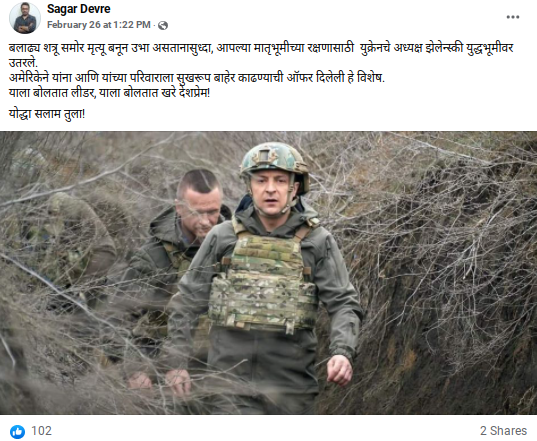Open the soldier trench photo
The image size is (537, 441).
[268, 273]
